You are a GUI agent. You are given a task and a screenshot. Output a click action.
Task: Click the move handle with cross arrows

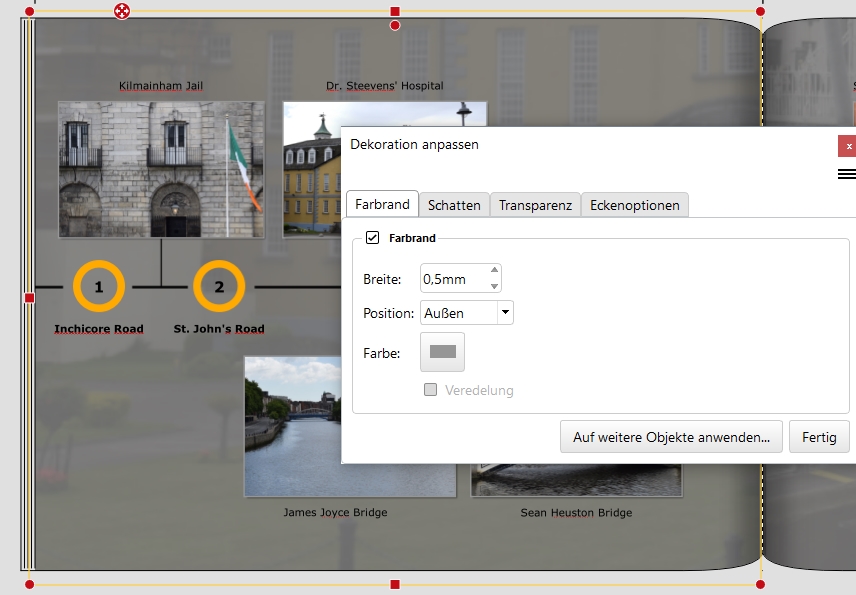tap(122, 11)
